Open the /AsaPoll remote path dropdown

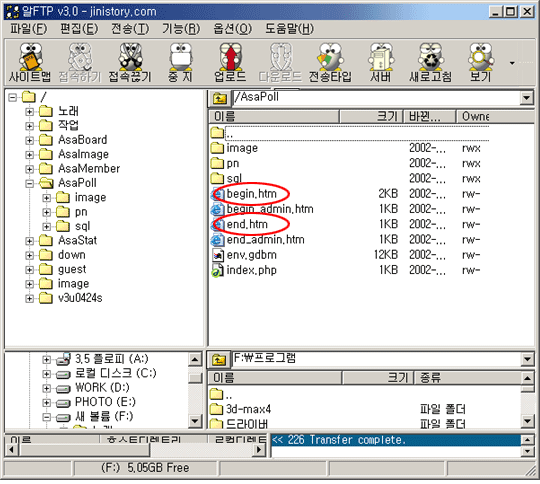click(527, 98)
